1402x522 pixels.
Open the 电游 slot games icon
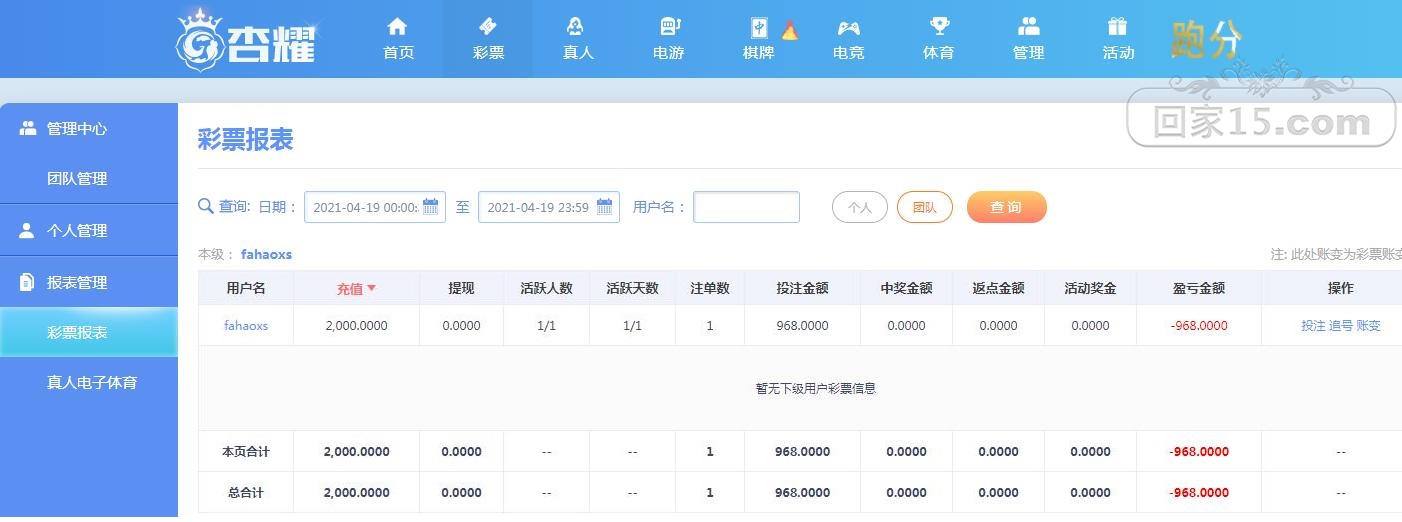669,26
